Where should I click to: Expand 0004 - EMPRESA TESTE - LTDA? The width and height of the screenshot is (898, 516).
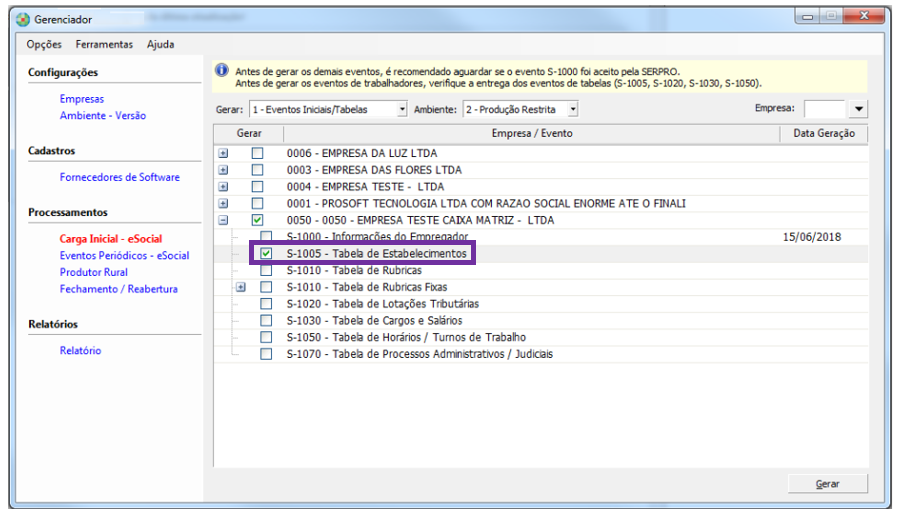(223, 187)
